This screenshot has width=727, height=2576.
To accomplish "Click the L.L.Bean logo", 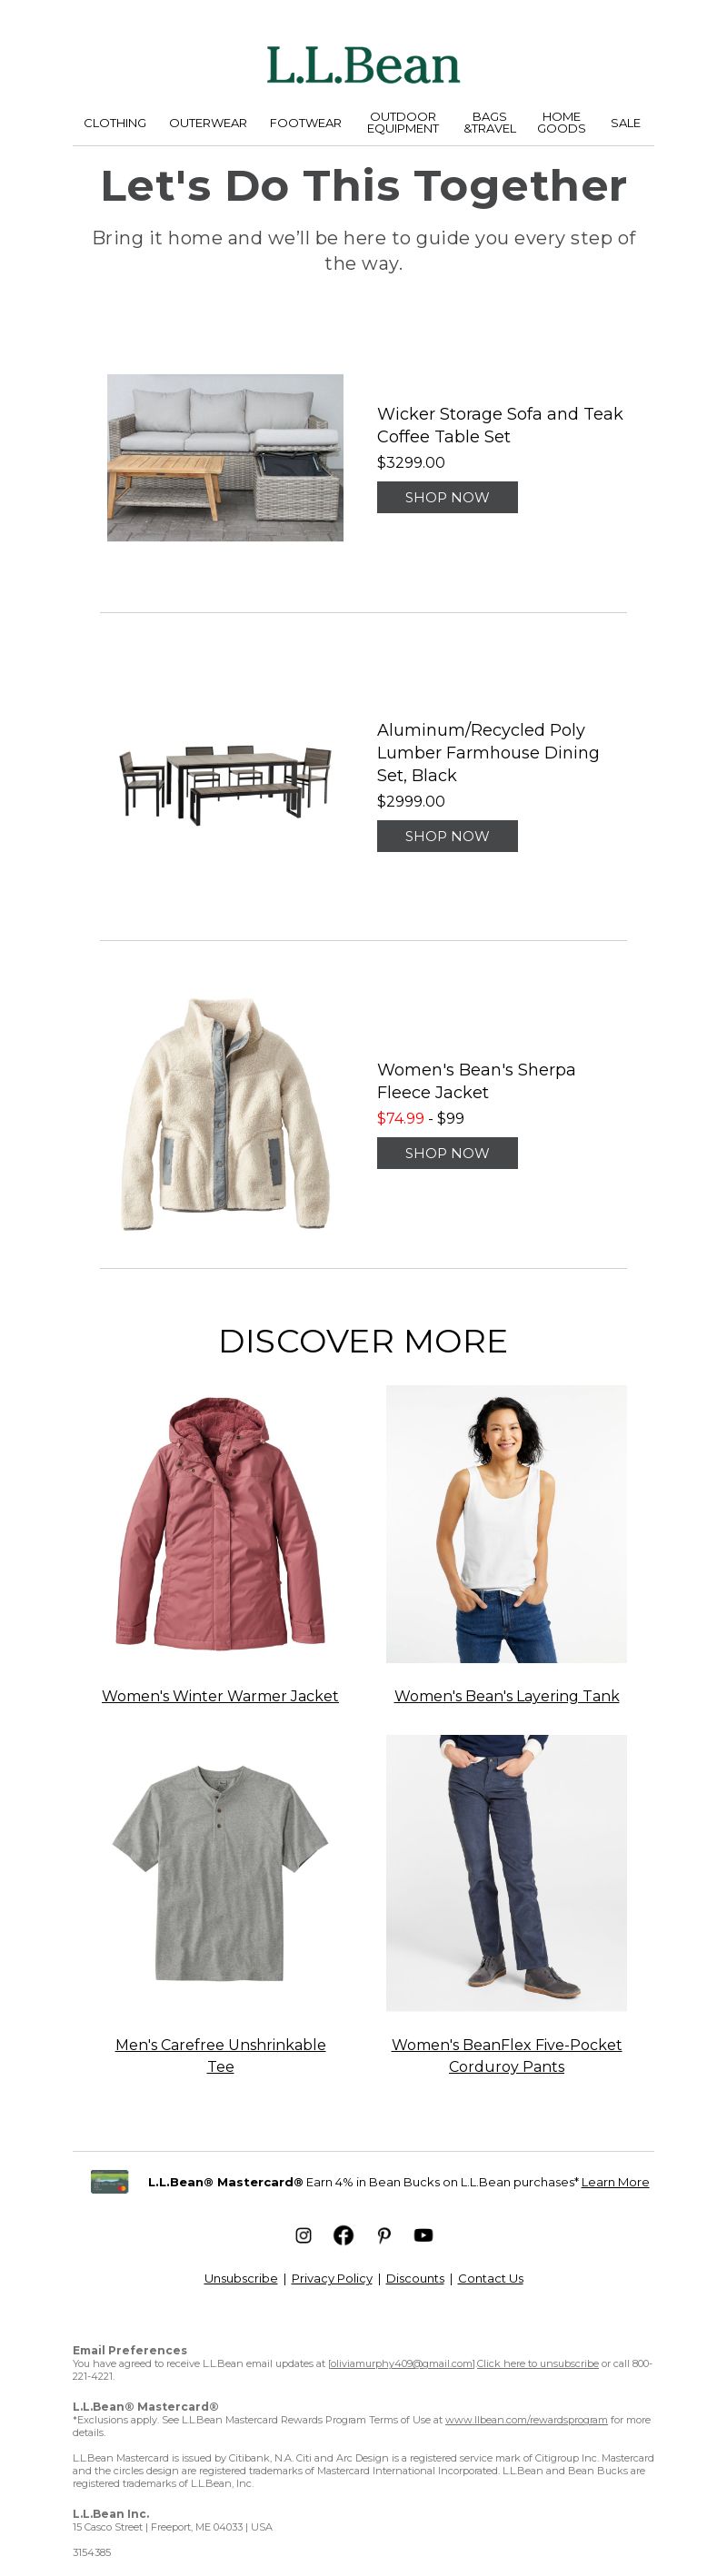I will tap(363, 66).
